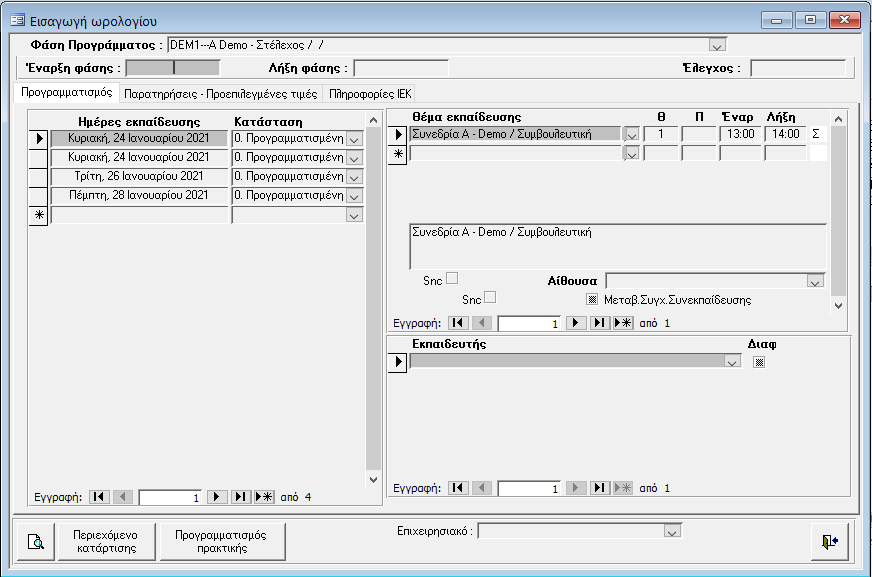Image resolution: width=872 pixels, height=577 pixels.
Task: Click the preview magnifier icon button
Action: tap(35, 541)
